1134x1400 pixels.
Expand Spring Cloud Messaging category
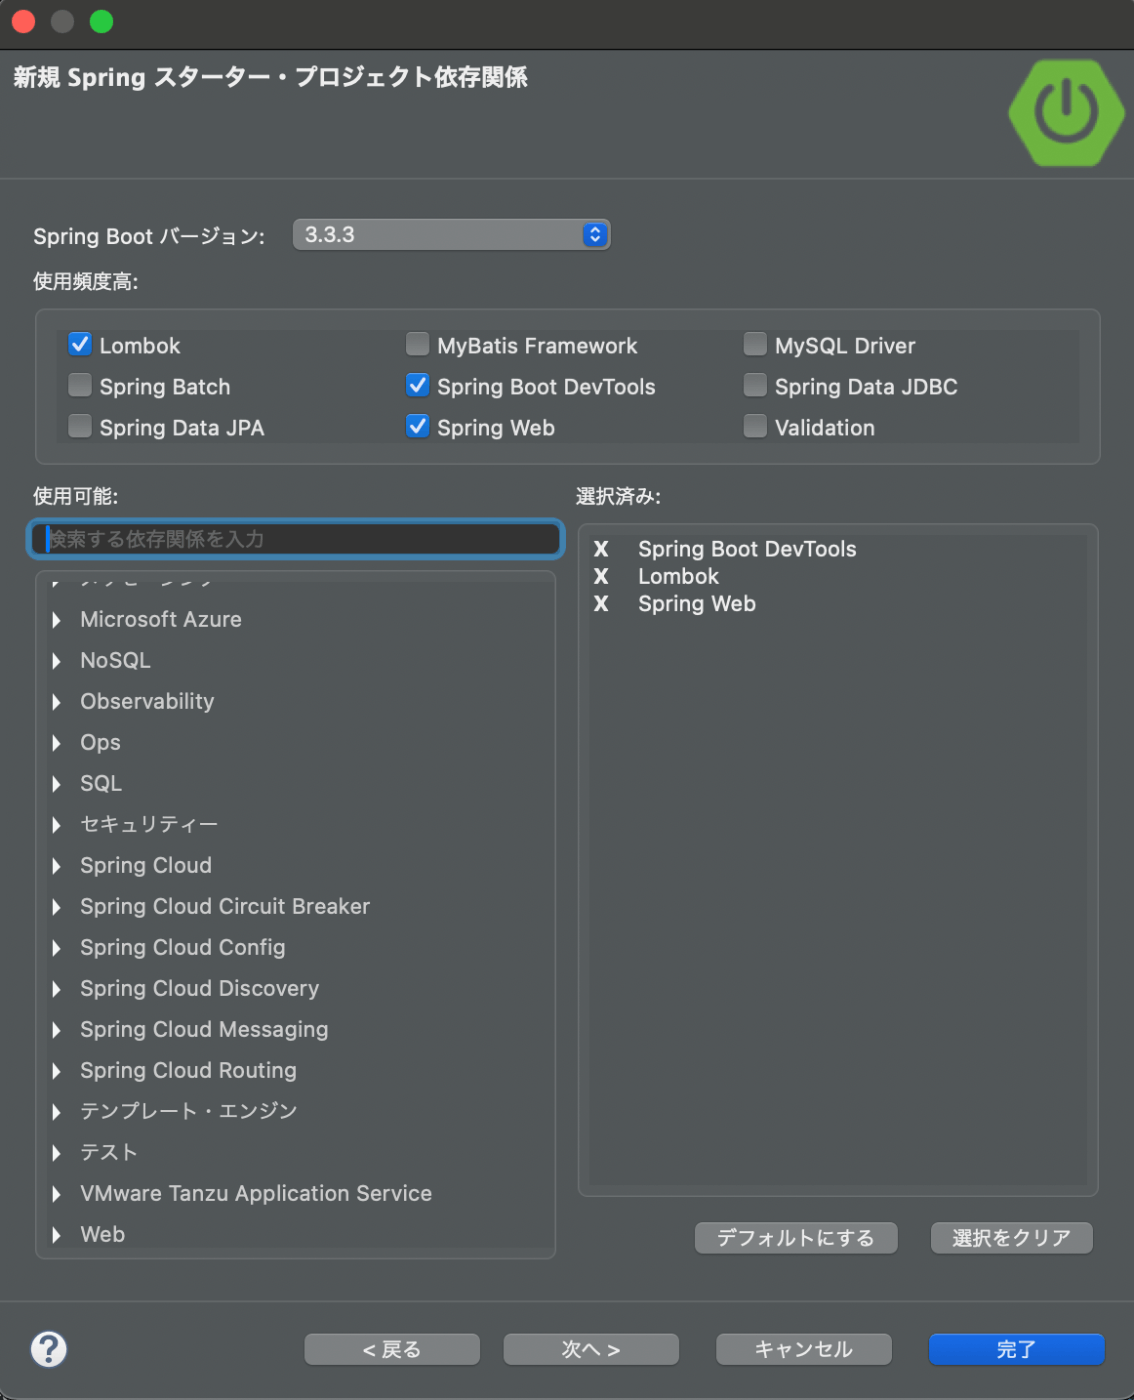pyautogui.click(x=57, y=1030)
